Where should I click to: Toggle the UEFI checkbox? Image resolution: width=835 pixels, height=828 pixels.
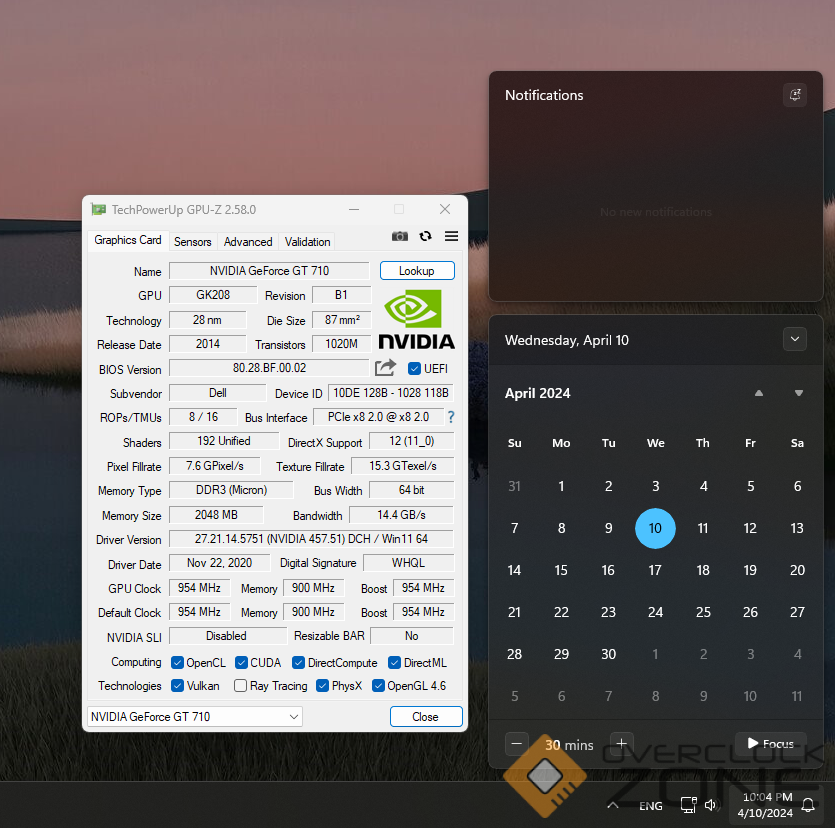click(x=414, y=368)
